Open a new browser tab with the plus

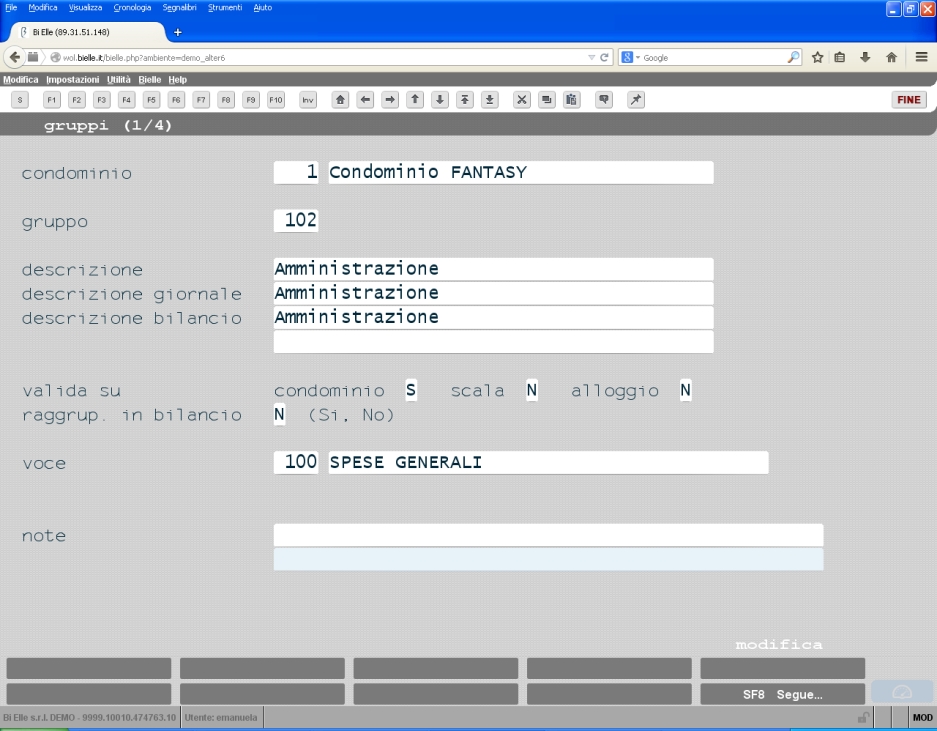tap(177, 32)
